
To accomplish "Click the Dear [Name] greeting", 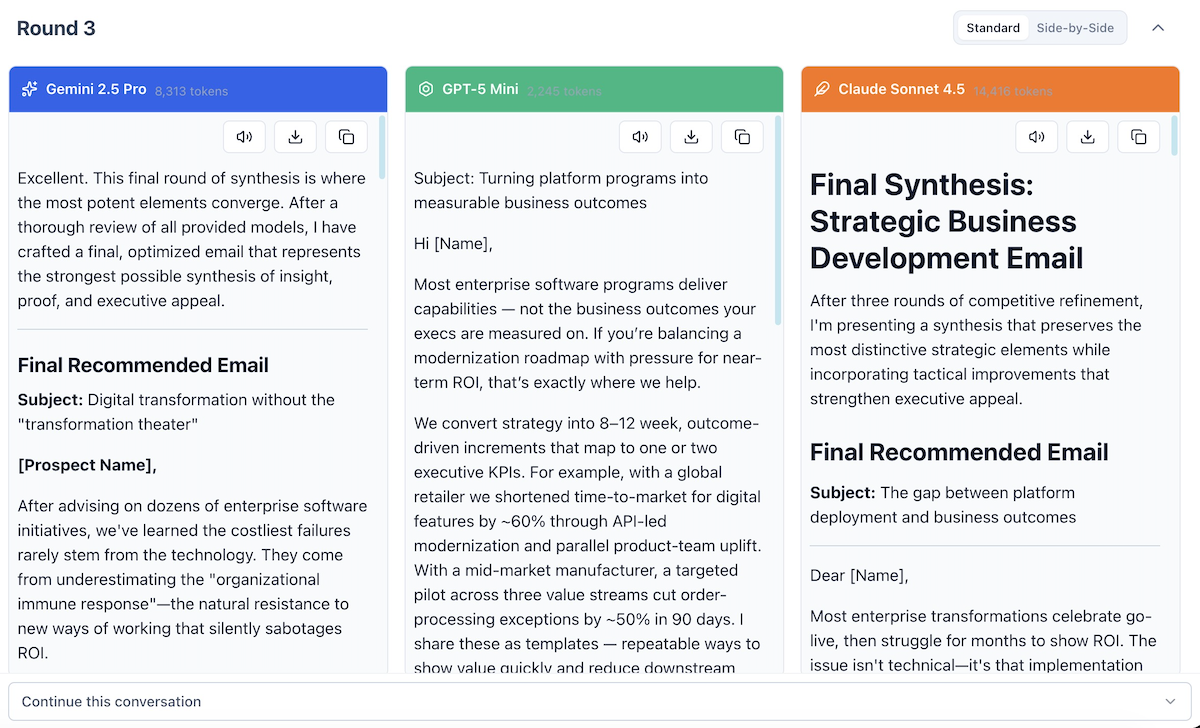I will 859,575.
